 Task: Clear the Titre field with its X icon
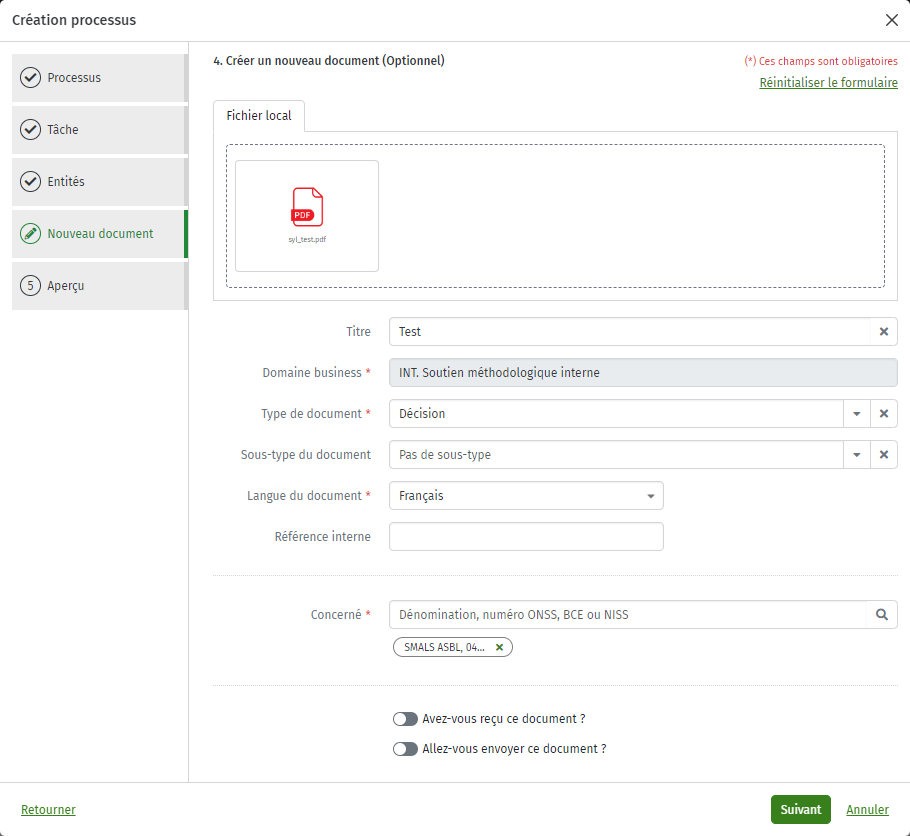(883, 331)
